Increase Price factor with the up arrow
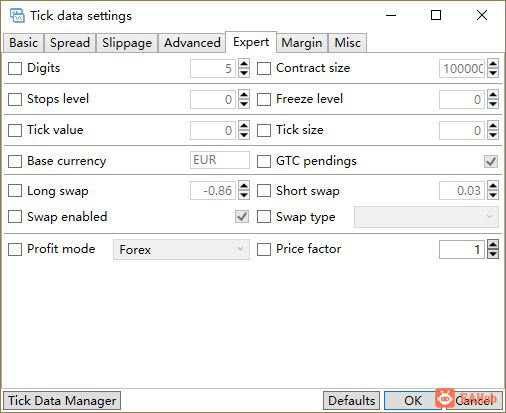506x413 pixels. tap(493, 245)
